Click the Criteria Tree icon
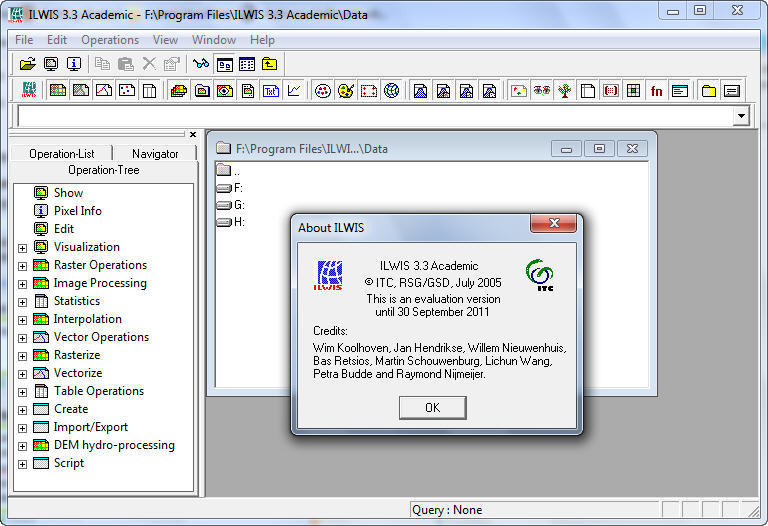Screen dimensions: 768x526 (565, 91)
